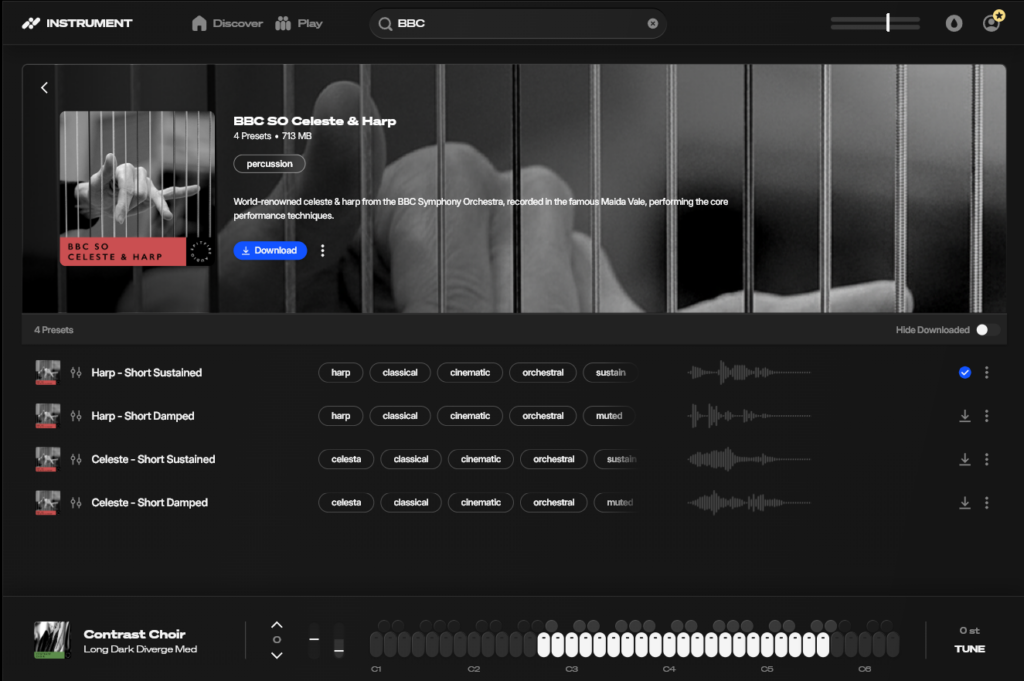Open more options beside the Download button
Screen dimensions: 1024x681
pos(322,251)
